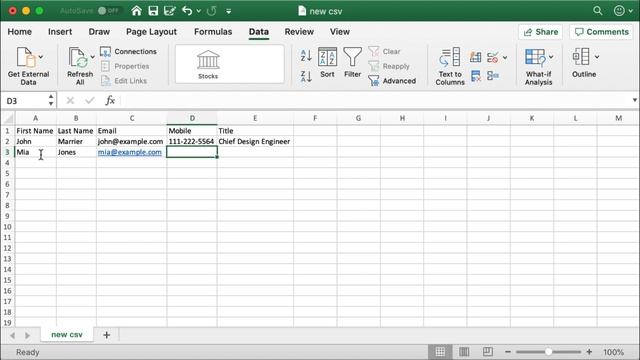The height and width of the screenshot is (360, 640).
Task: Click the Undo arrow icon
Action: [187, 11]
